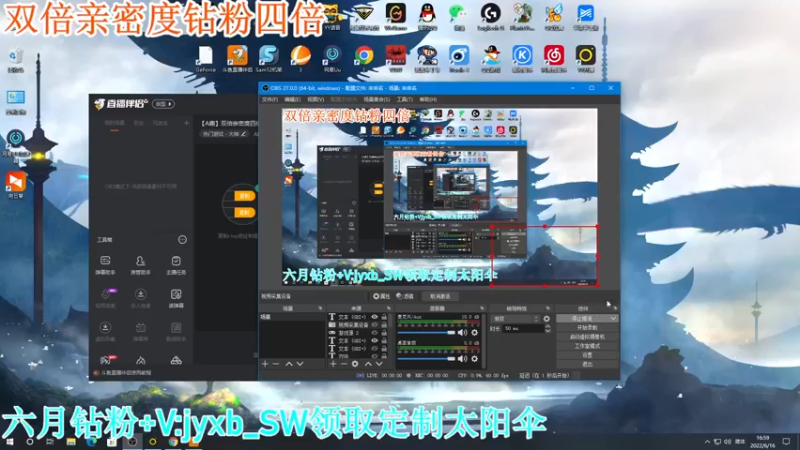Adjust 麦克风/Aux volume slider

426,333
